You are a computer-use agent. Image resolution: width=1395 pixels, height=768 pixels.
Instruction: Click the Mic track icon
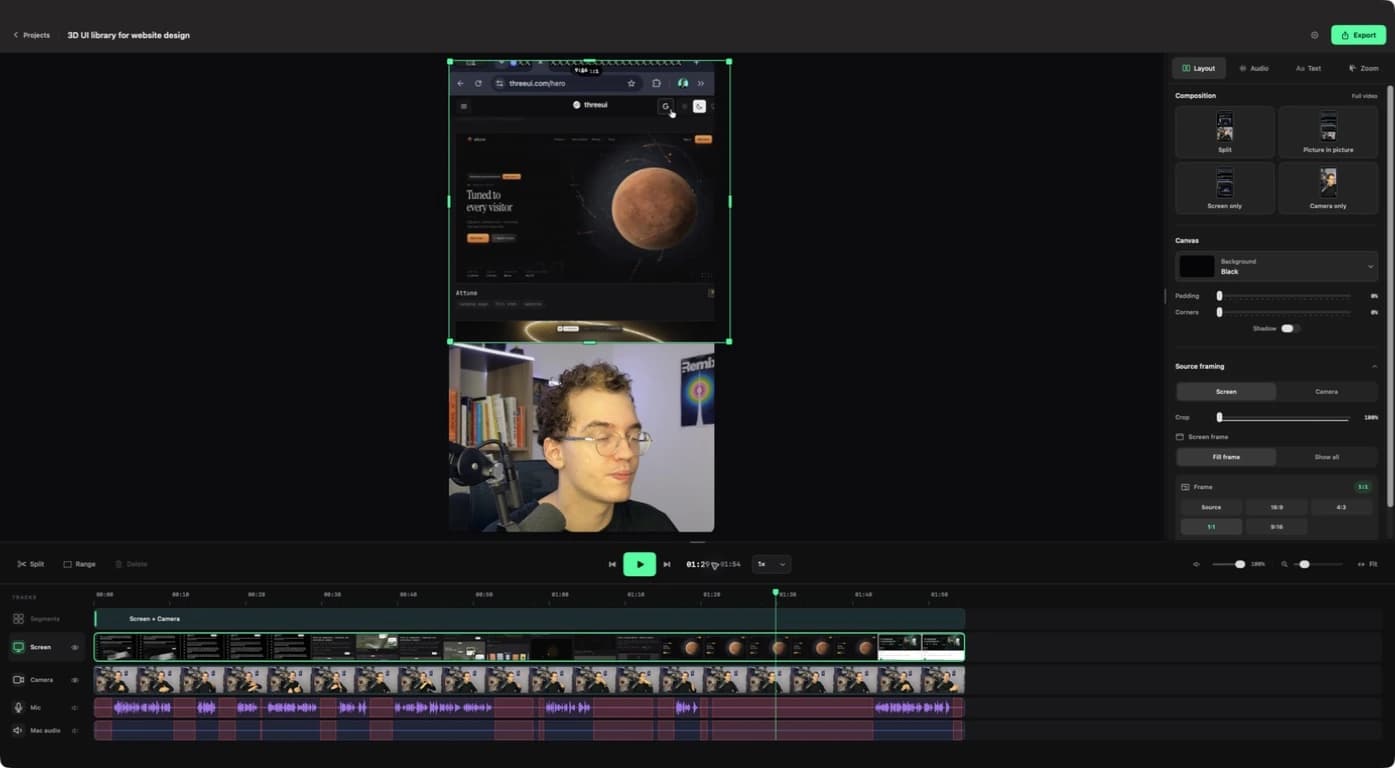click(18, 707)
